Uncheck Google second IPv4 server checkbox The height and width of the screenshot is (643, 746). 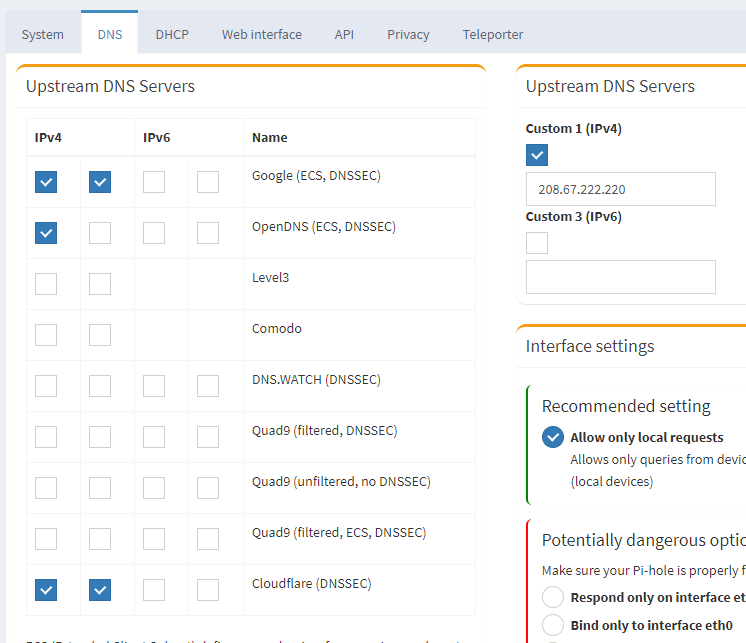100,182
